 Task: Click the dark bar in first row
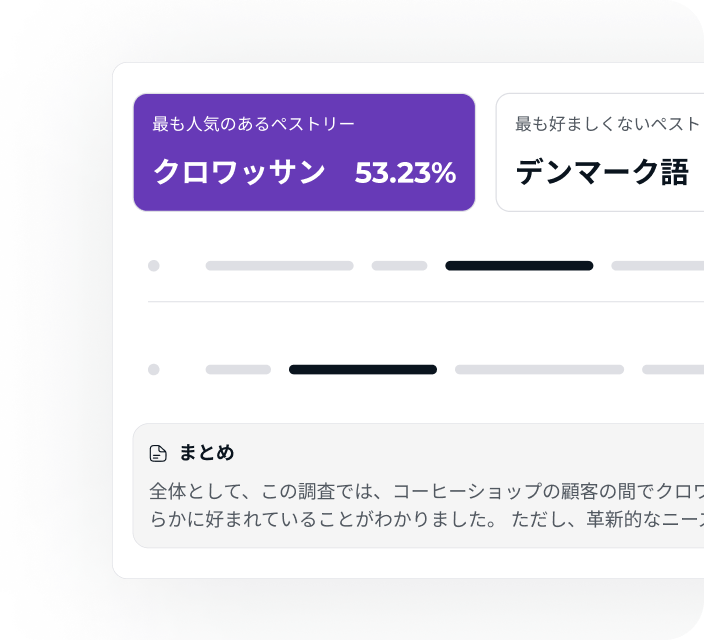pyautogui.click(x=519, y=265)
